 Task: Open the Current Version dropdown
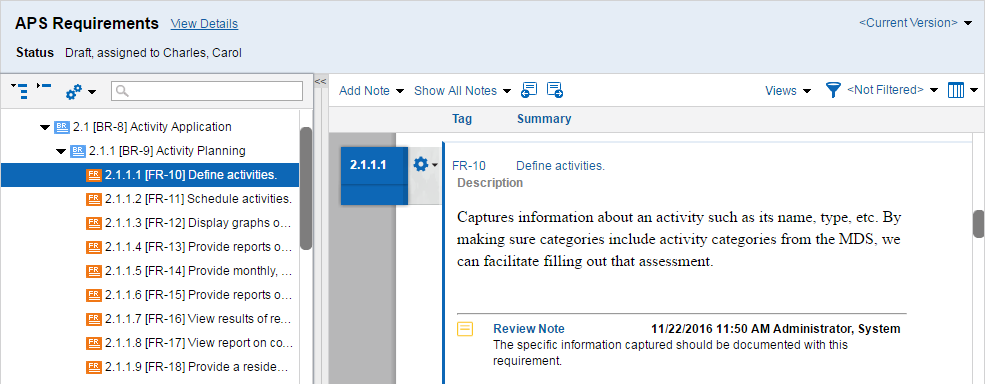915,23
